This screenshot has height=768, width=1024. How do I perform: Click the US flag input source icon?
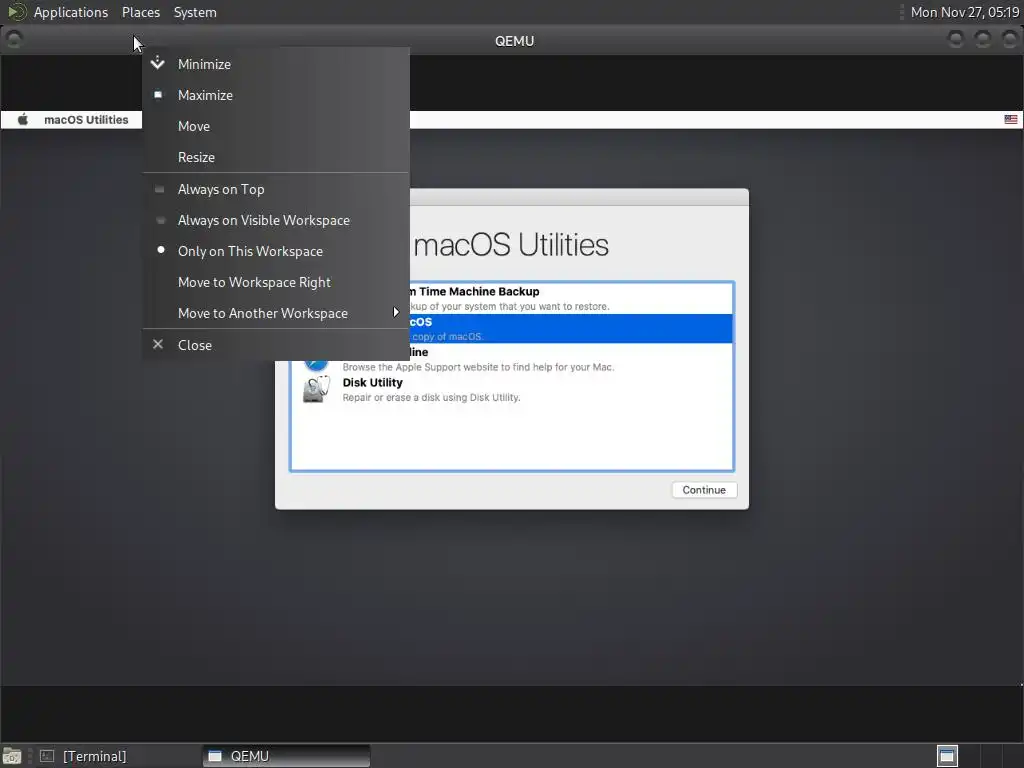[1010, 120]
